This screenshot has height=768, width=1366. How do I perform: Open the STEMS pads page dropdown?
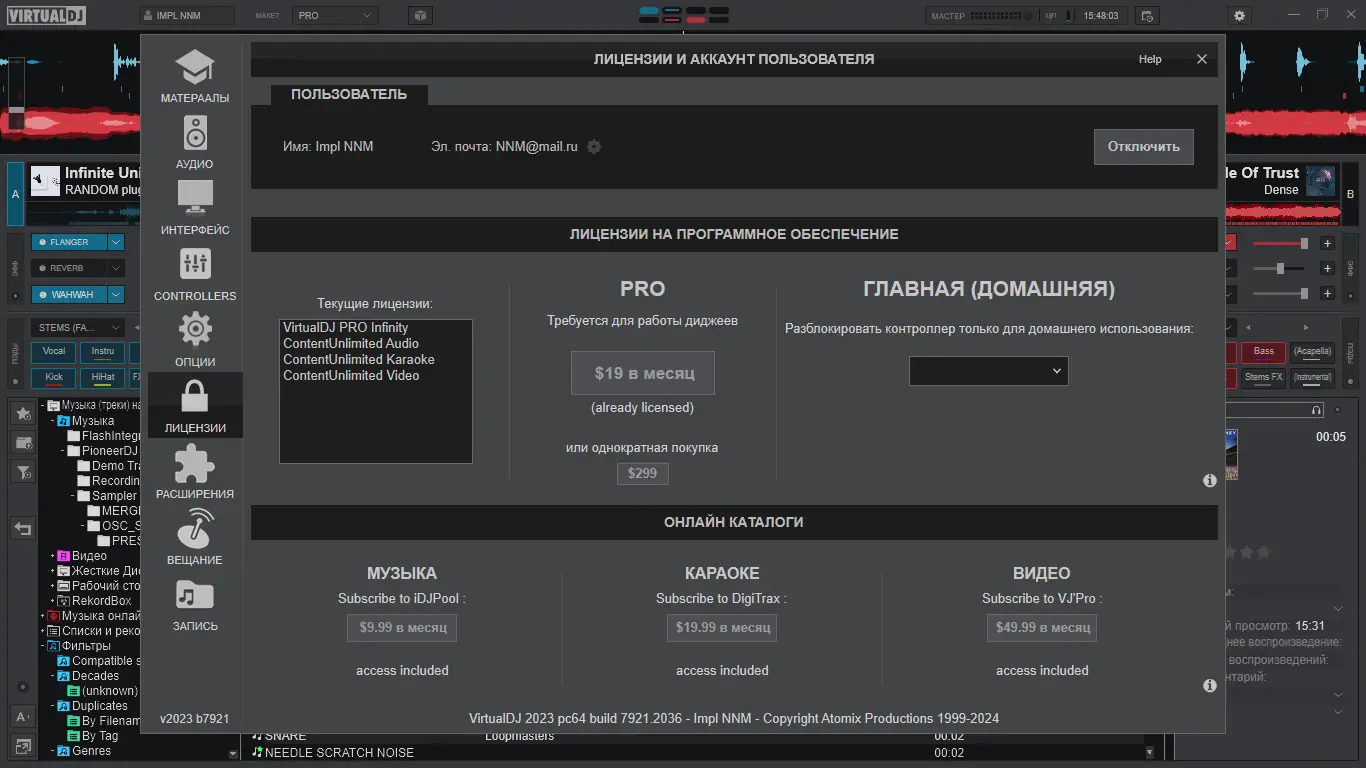(x=78, y=328)
